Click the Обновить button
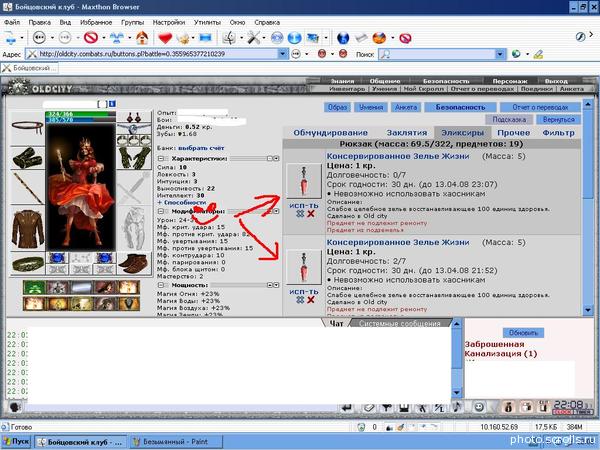The width and height of the screenshot is (600, 450). click(x=523, y=333)
